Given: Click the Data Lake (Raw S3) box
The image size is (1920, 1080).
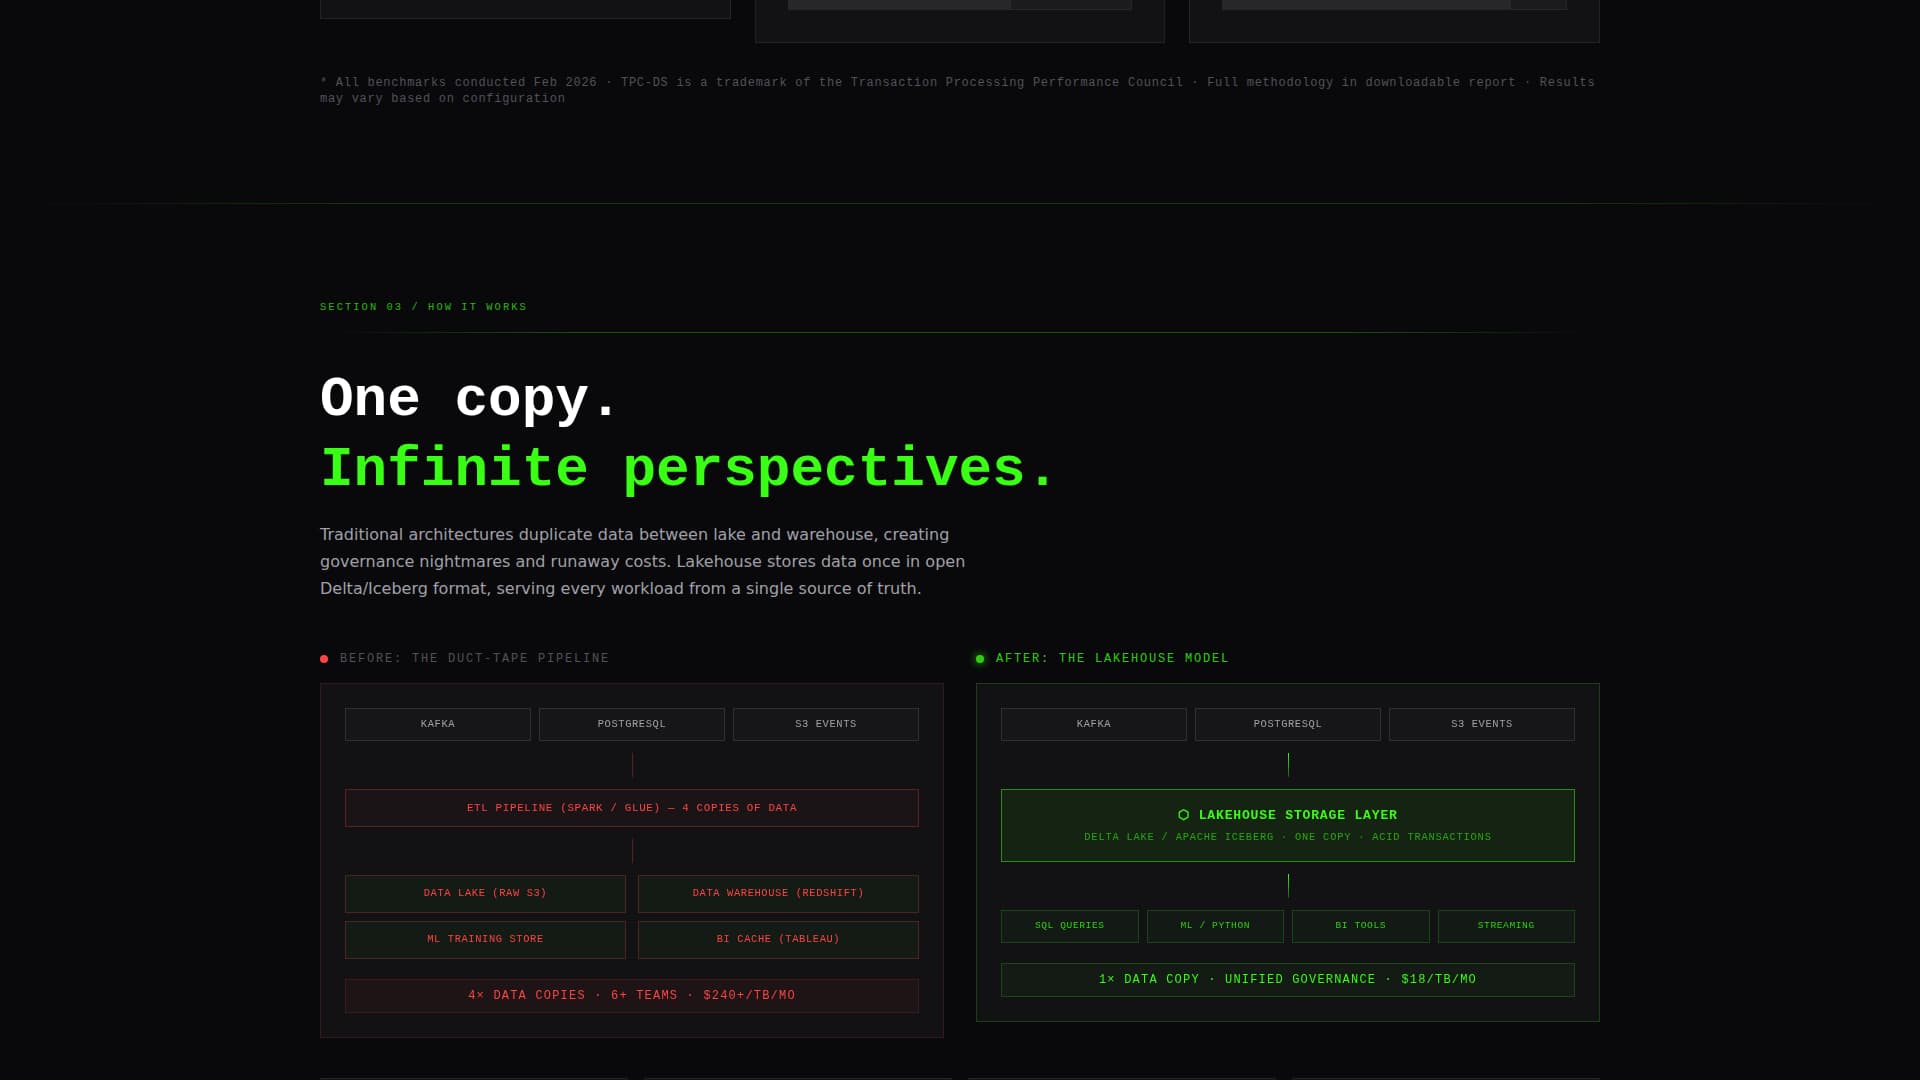Looking at the screenshot, I should [x=485, y=893].
